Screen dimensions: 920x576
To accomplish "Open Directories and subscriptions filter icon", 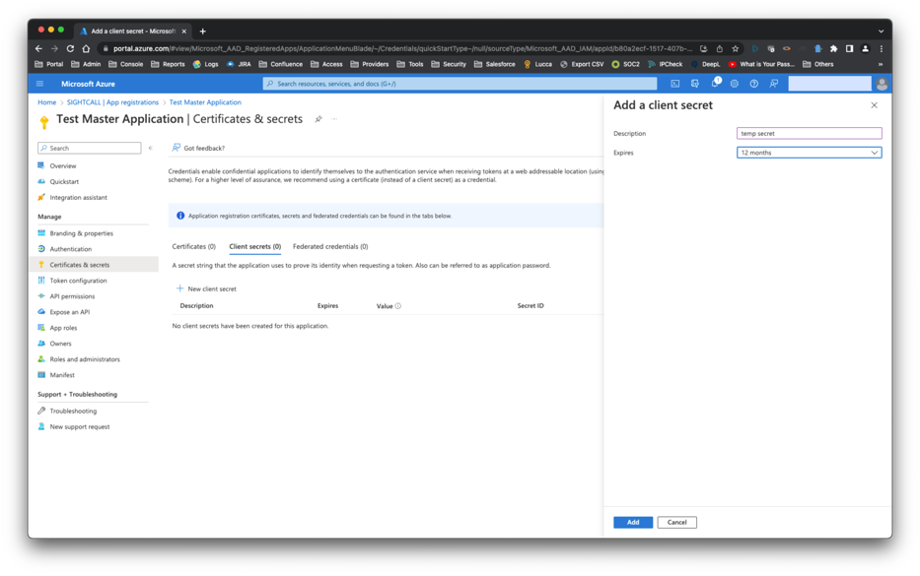I will tap(695, 84).
